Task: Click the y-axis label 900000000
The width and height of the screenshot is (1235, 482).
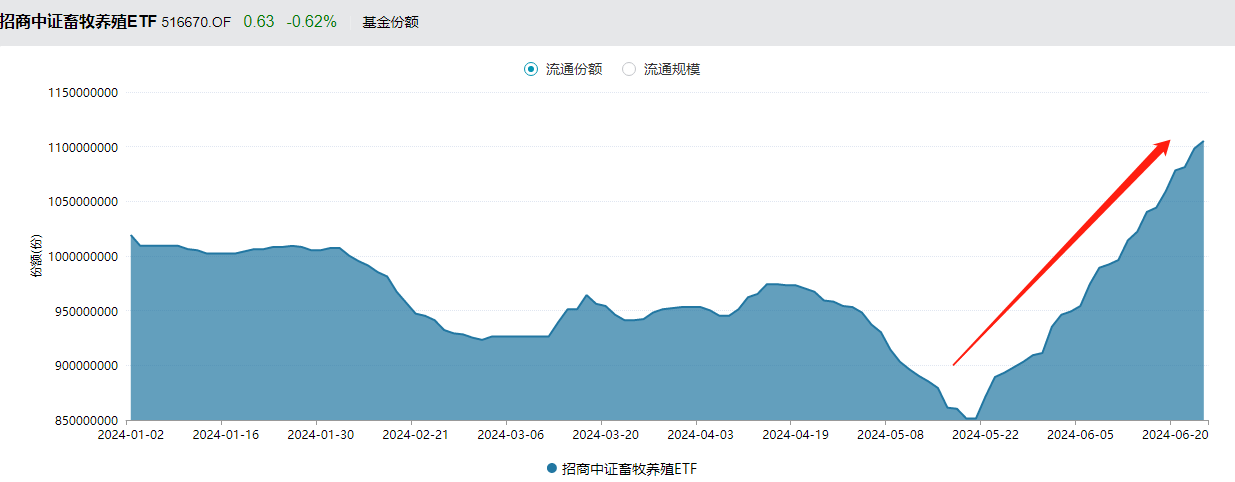Action: click(88, 366)
